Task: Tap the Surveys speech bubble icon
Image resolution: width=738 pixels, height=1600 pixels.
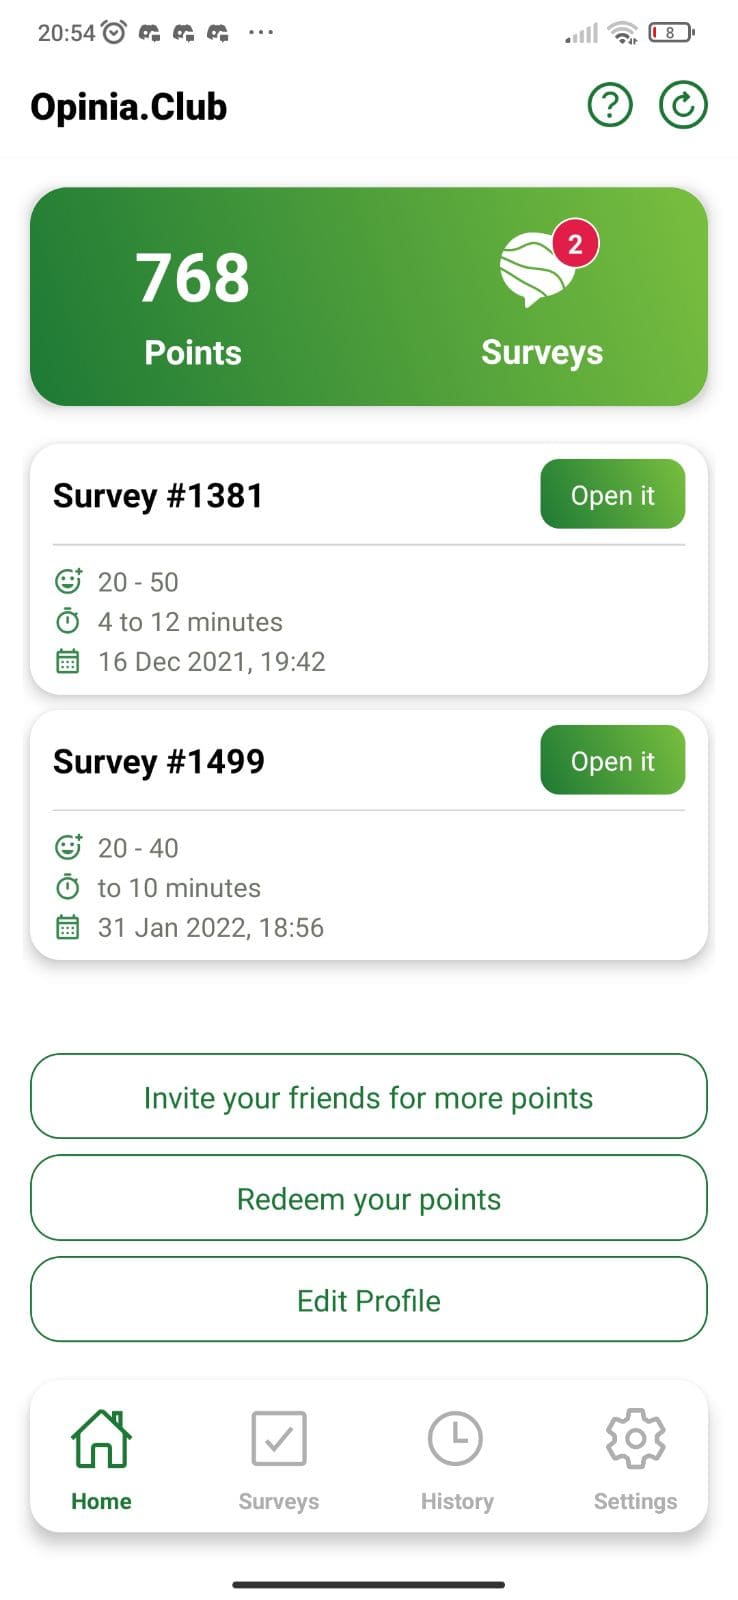Action: 537,269
